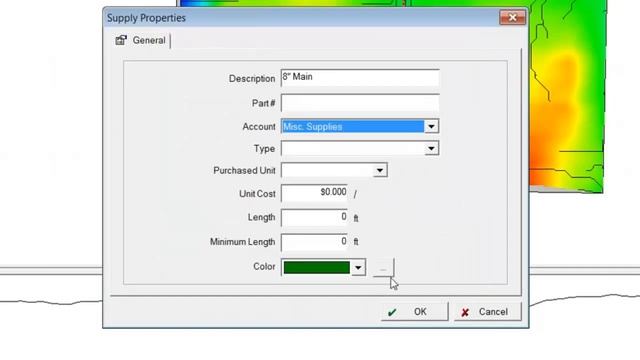Click the Unit Cost label
Viewport: 640px width, 360px height.
click(257, 194)
